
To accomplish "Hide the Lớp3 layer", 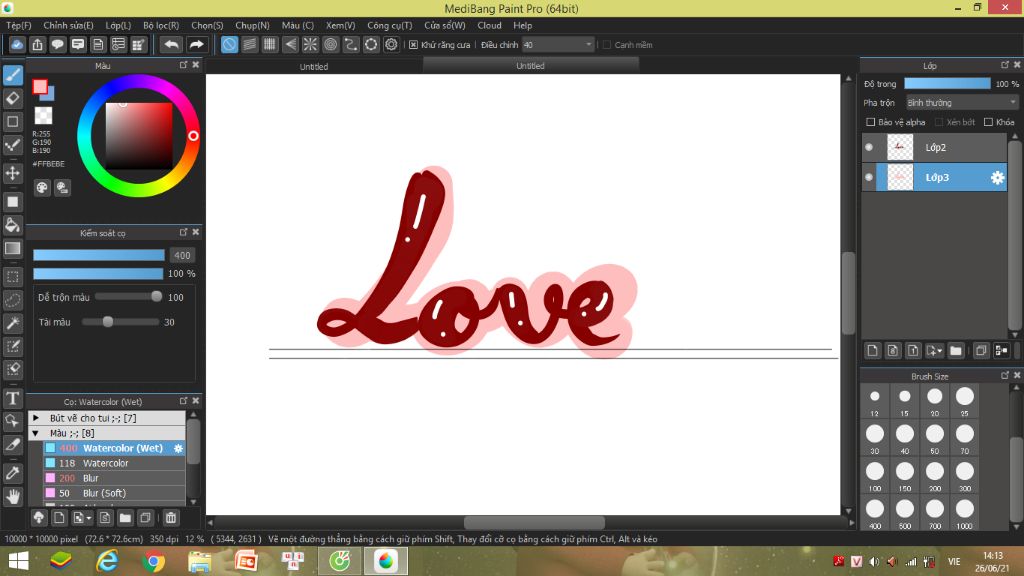I will (x=869, y=177).
